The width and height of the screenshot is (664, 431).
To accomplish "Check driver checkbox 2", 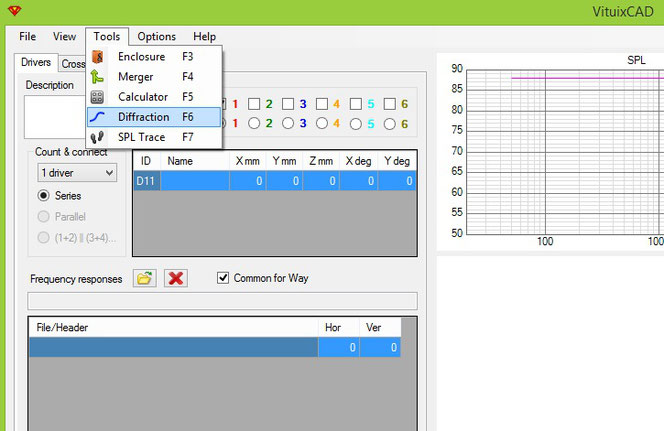I will pyautogui.click(x=254, y=104).
